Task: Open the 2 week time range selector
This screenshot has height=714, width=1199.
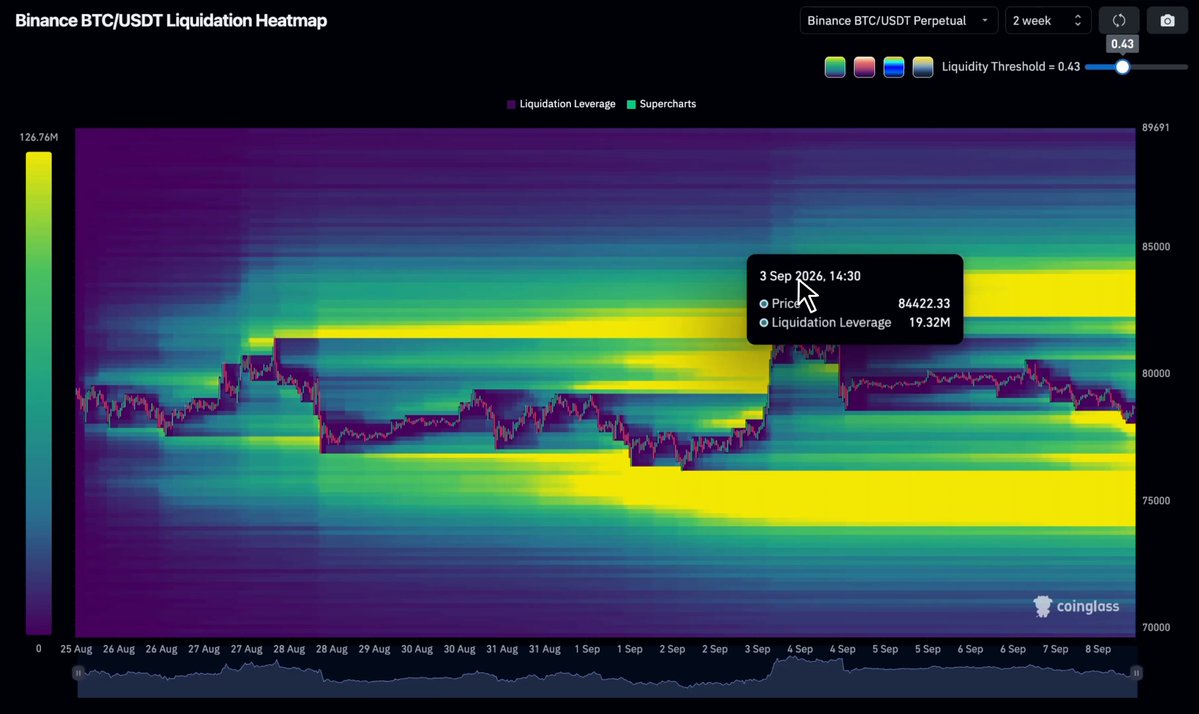Action: (1048, 21)
